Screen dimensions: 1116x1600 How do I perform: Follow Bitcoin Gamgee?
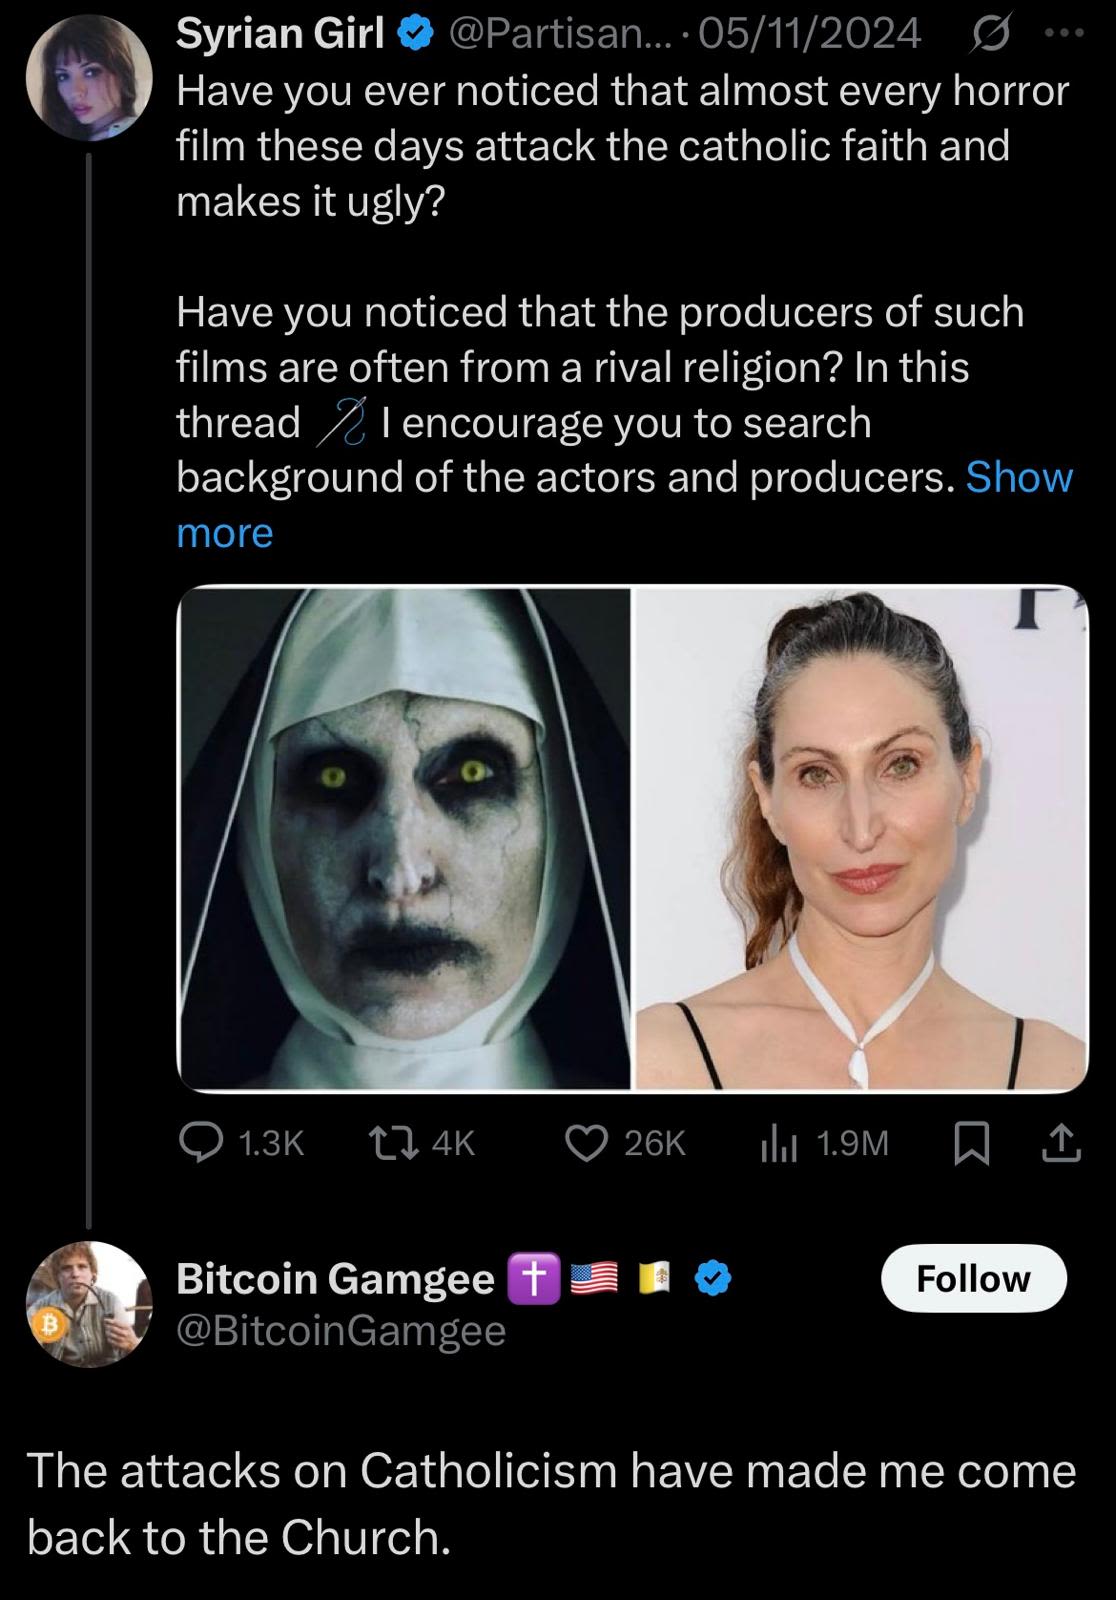coord(973,1278)
